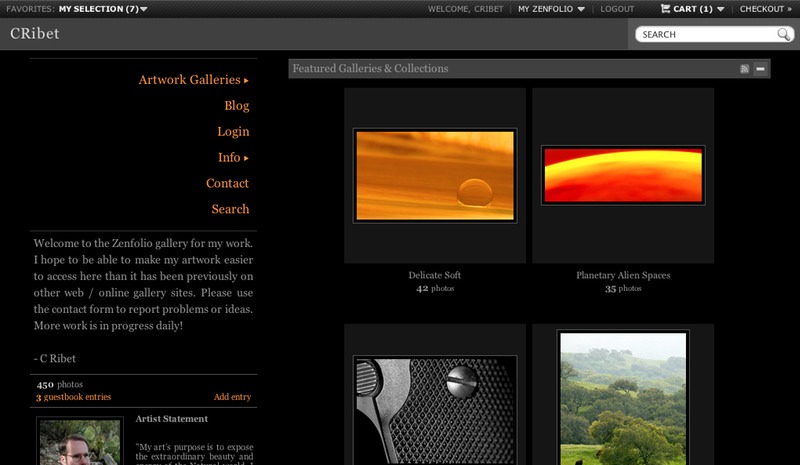This screenshot has width=800, height=465.
Task: Click the '35 photos' count text
Action: point(623,288)
